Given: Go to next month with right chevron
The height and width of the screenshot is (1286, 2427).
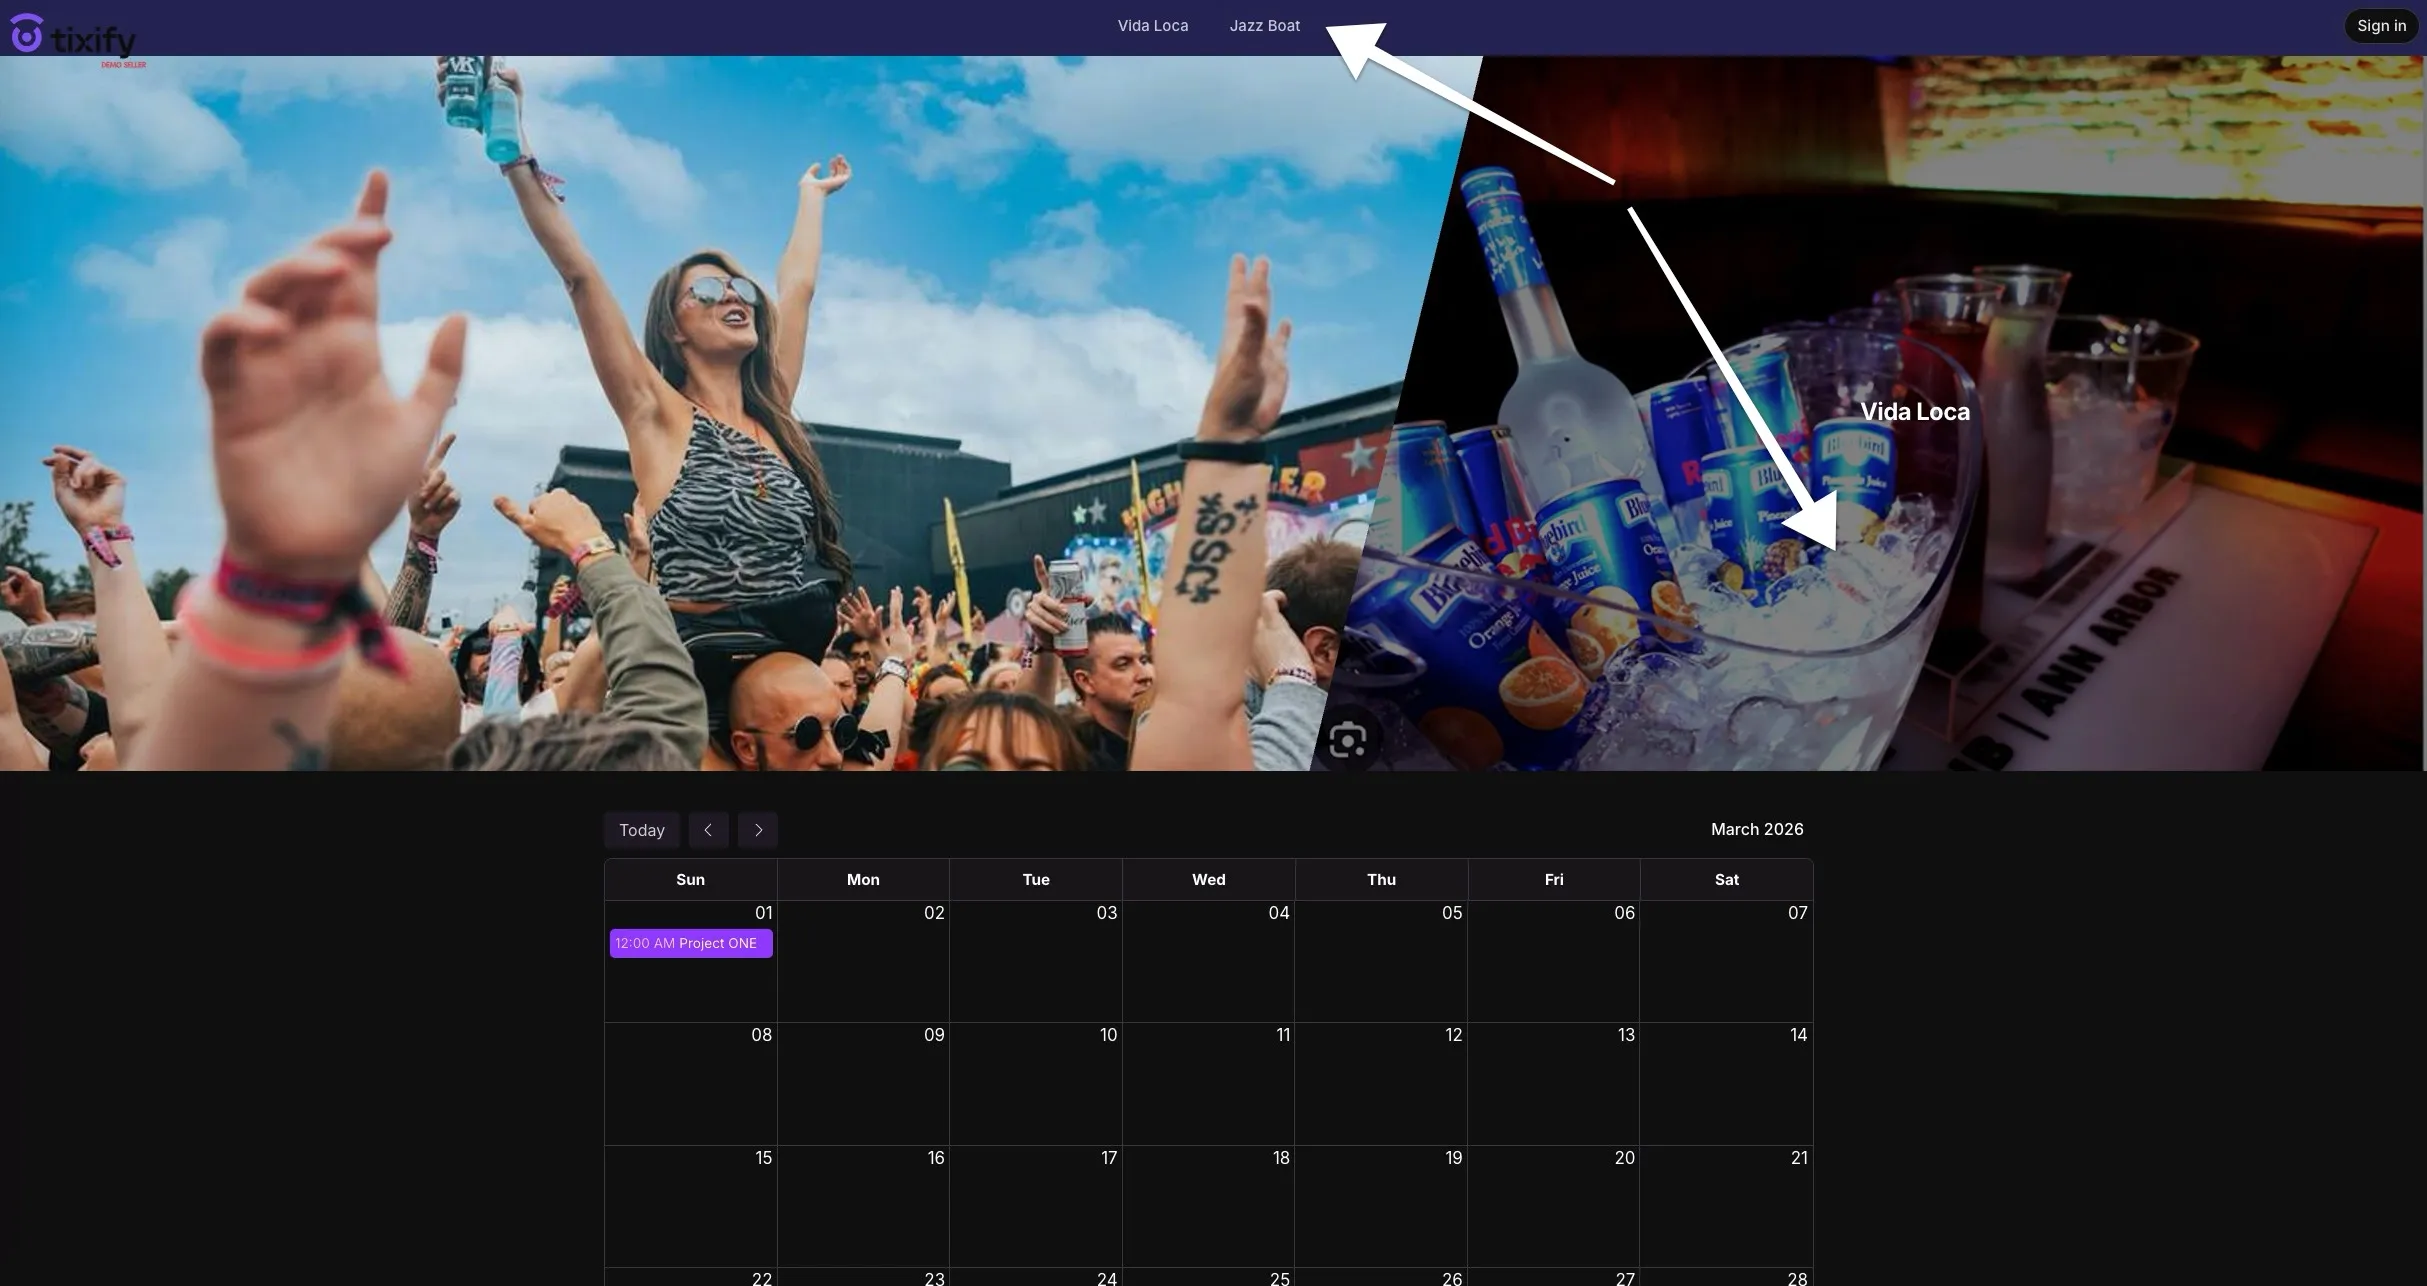Looking at the screenshot, I should 758,830.
